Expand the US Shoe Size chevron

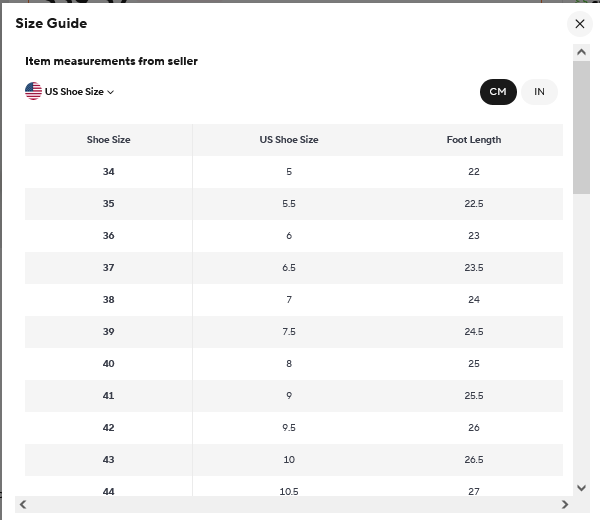click(x=111, y=92)
